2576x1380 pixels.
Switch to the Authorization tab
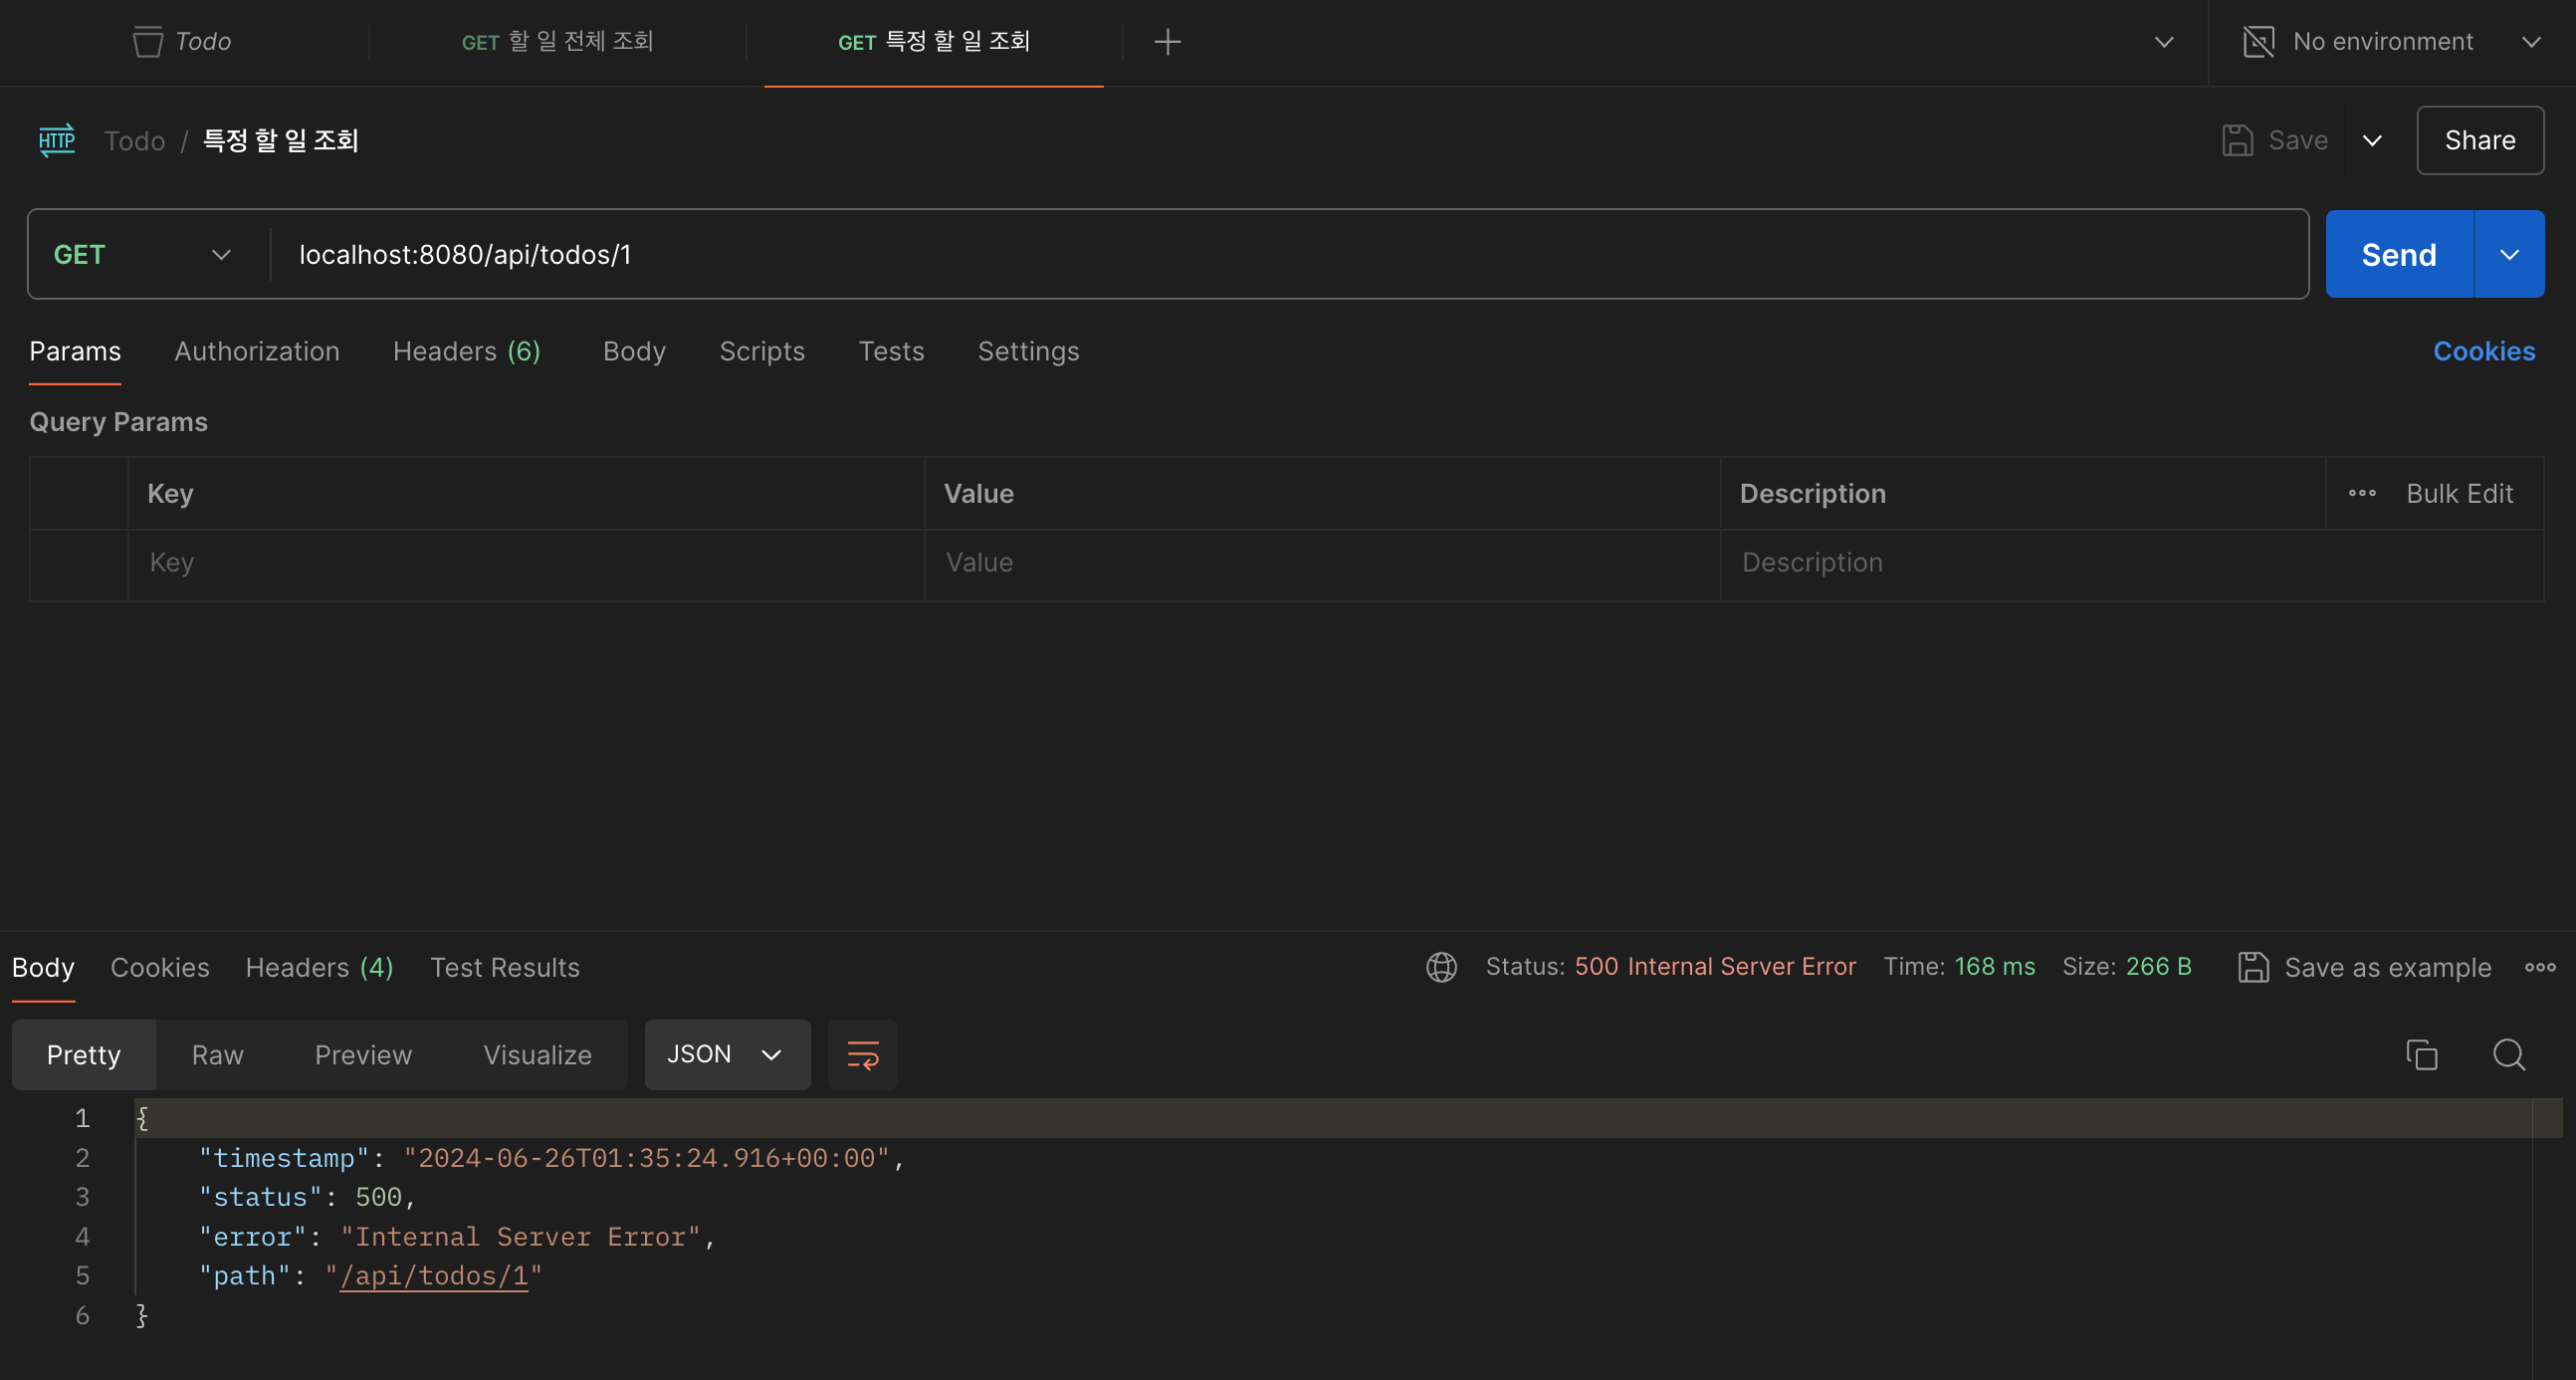coord(257,352)
